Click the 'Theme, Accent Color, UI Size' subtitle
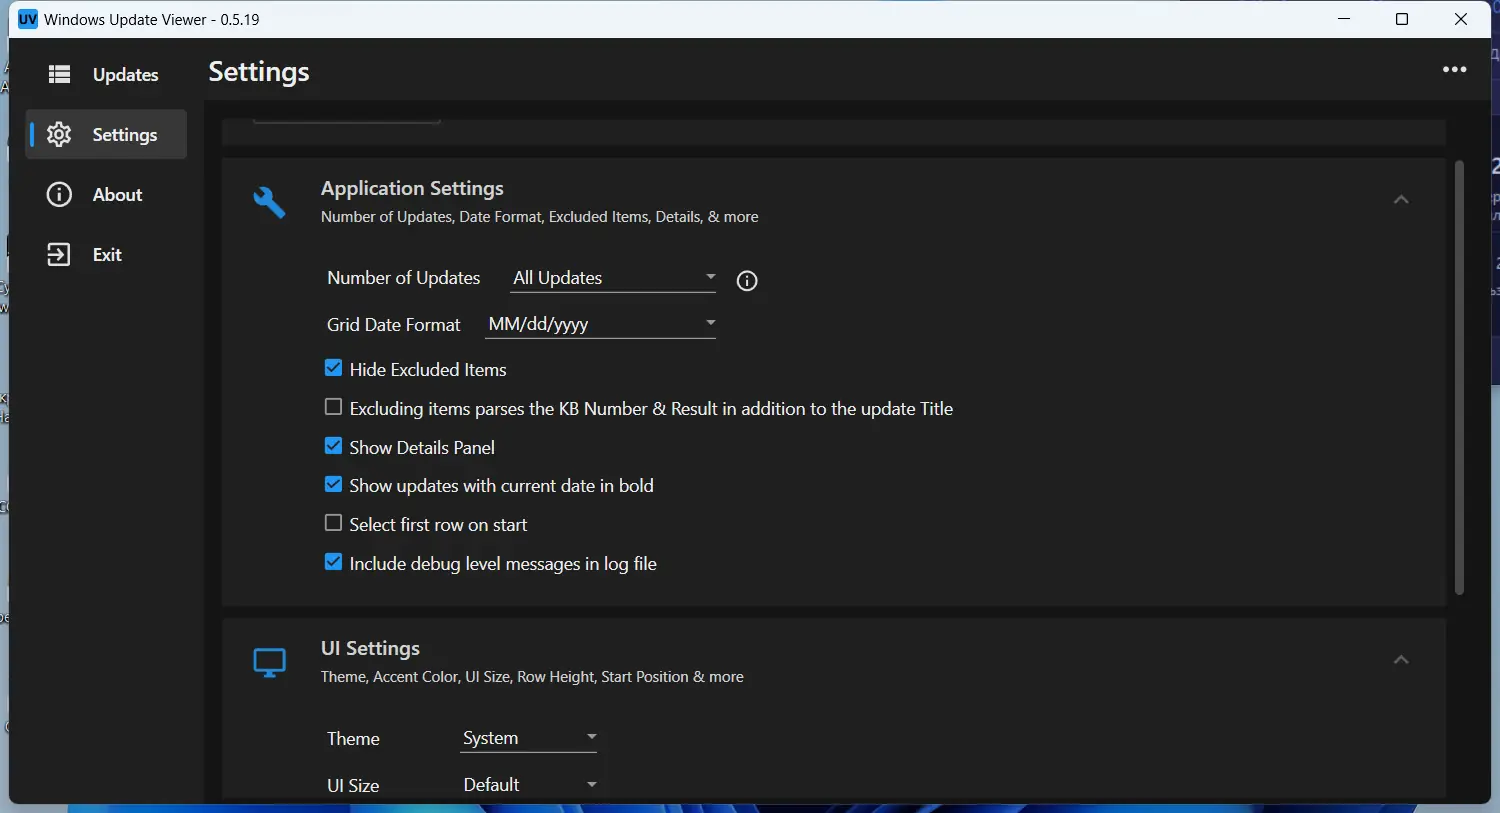The image size is (1500, 813). click(532, 677)
